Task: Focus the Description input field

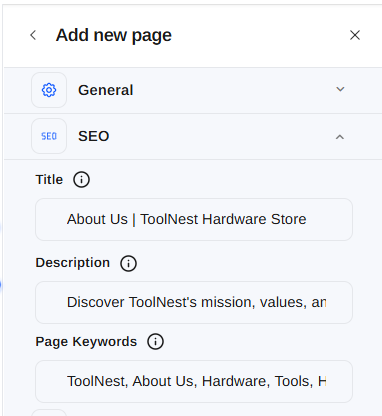Action: tap(194, 302)
